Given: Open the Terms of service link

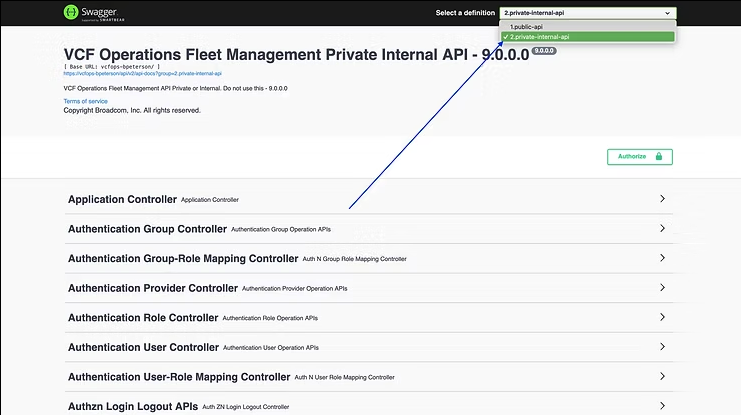Looking at the screenshot, I should pos(85,102).
